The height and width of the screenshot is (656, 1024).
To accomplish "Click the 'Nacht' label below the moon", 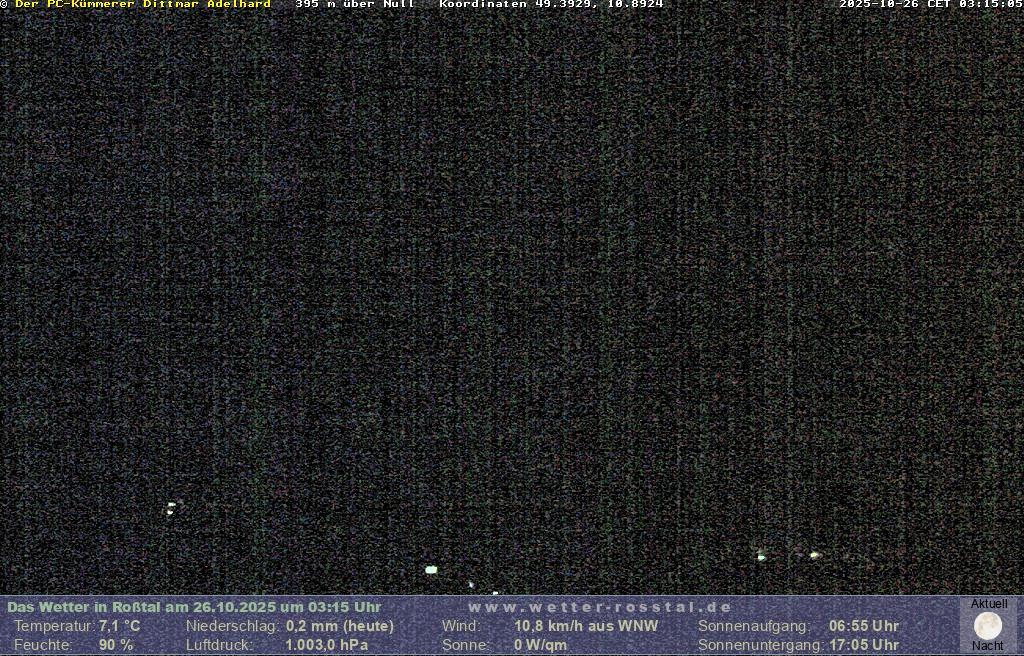I will point(988,646).
